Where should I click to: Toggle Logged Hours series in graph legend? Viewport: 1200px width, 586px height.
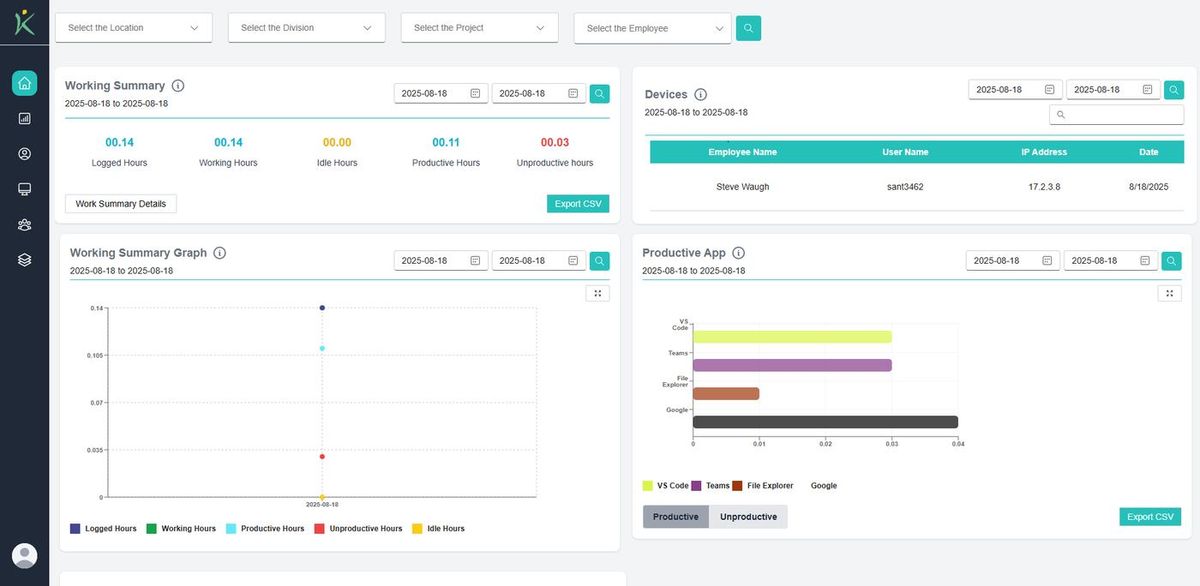click(103, 528)
